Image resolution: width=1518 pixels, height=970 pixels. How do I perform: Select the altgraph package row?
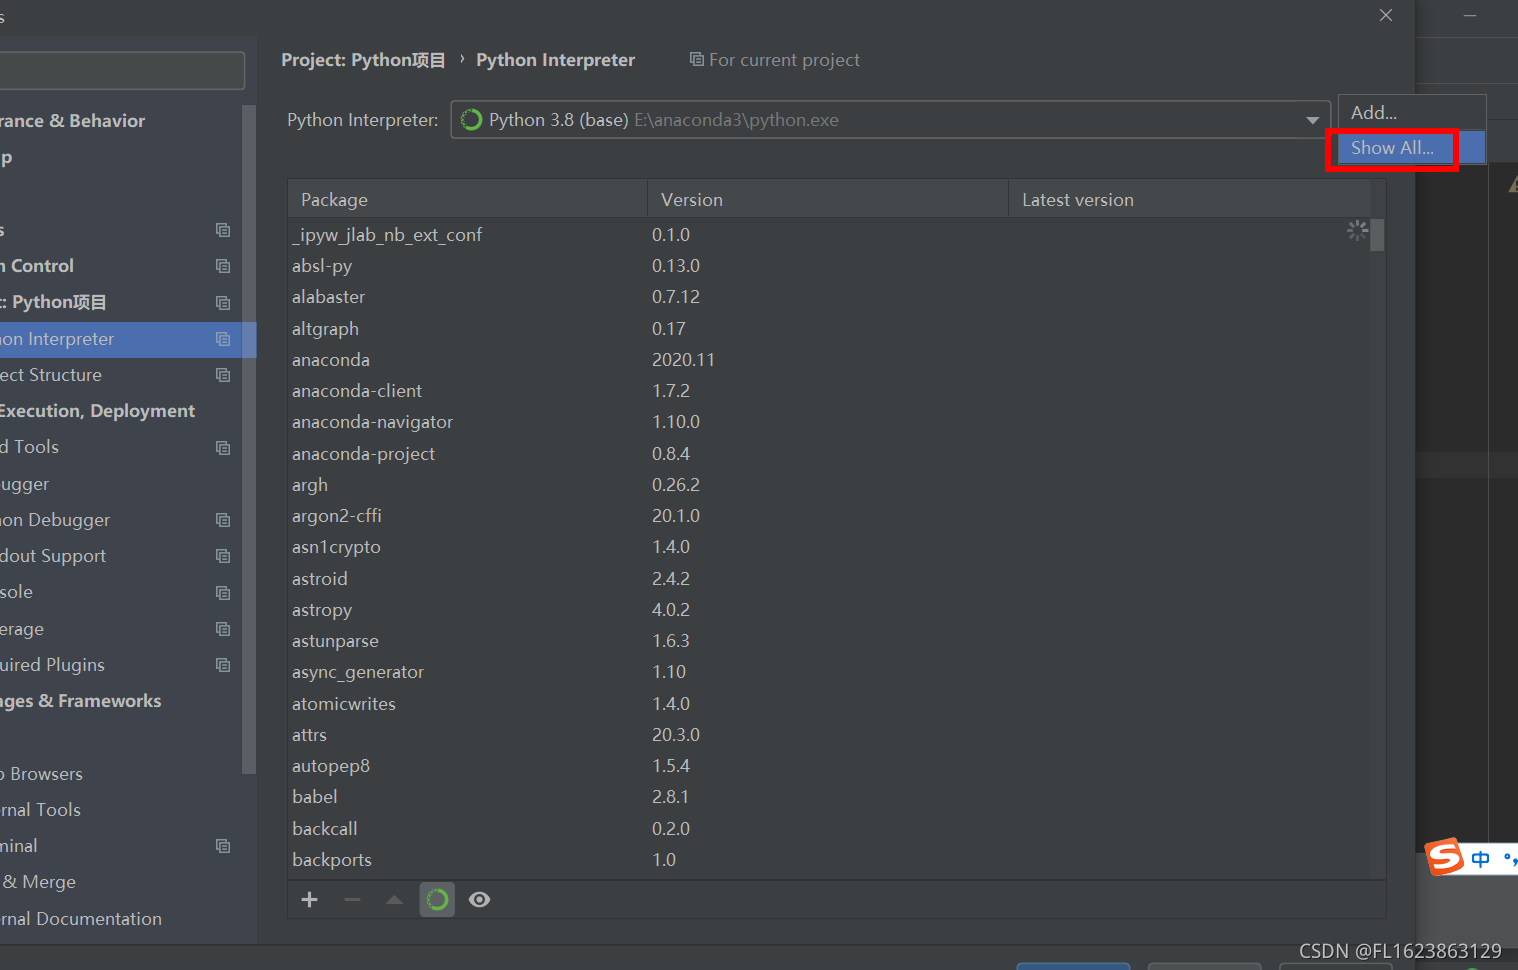[x=829, y=329]
